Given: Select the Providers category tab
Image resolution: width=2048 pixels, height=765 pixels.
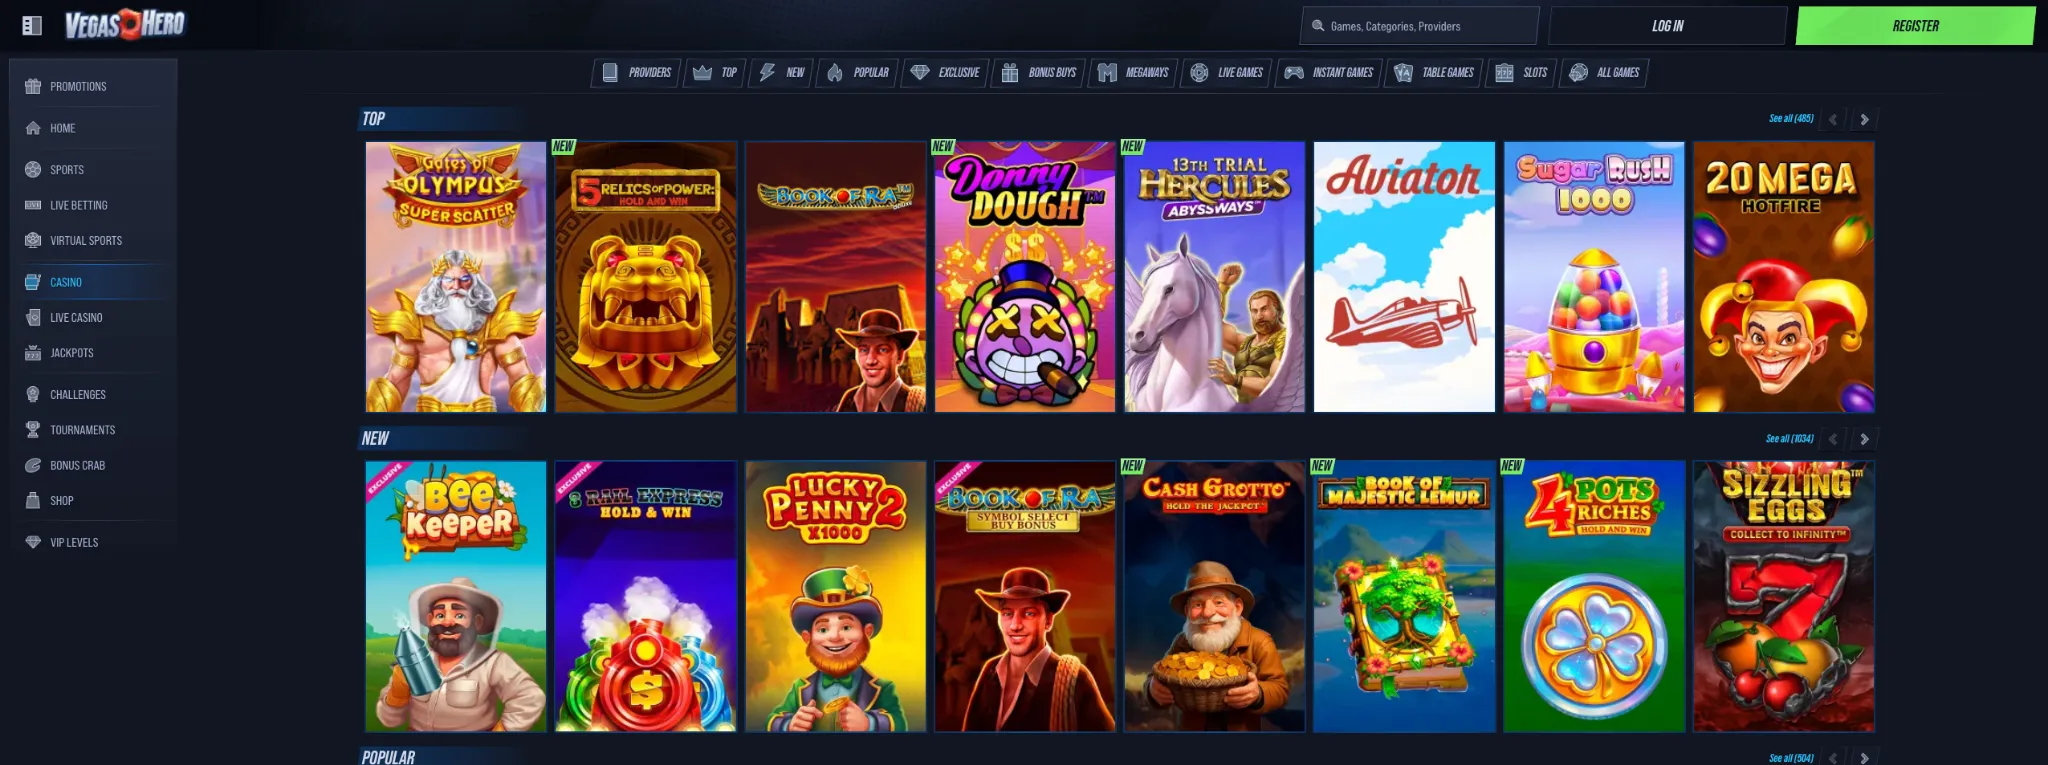Looking at the screenshot, I should (636, 73).
